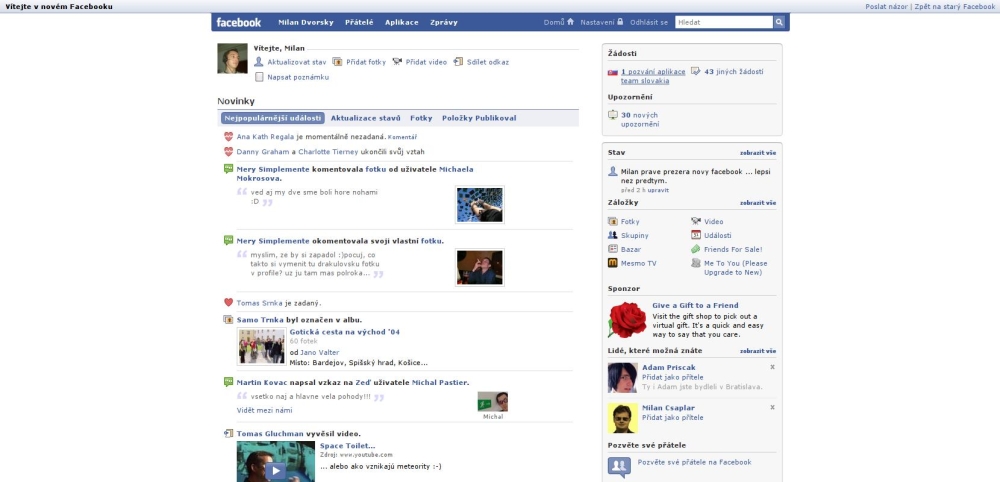This screenshot has height=482, width=1000.
Task: Click the upravit status link
Action: [x=658, y=190]
